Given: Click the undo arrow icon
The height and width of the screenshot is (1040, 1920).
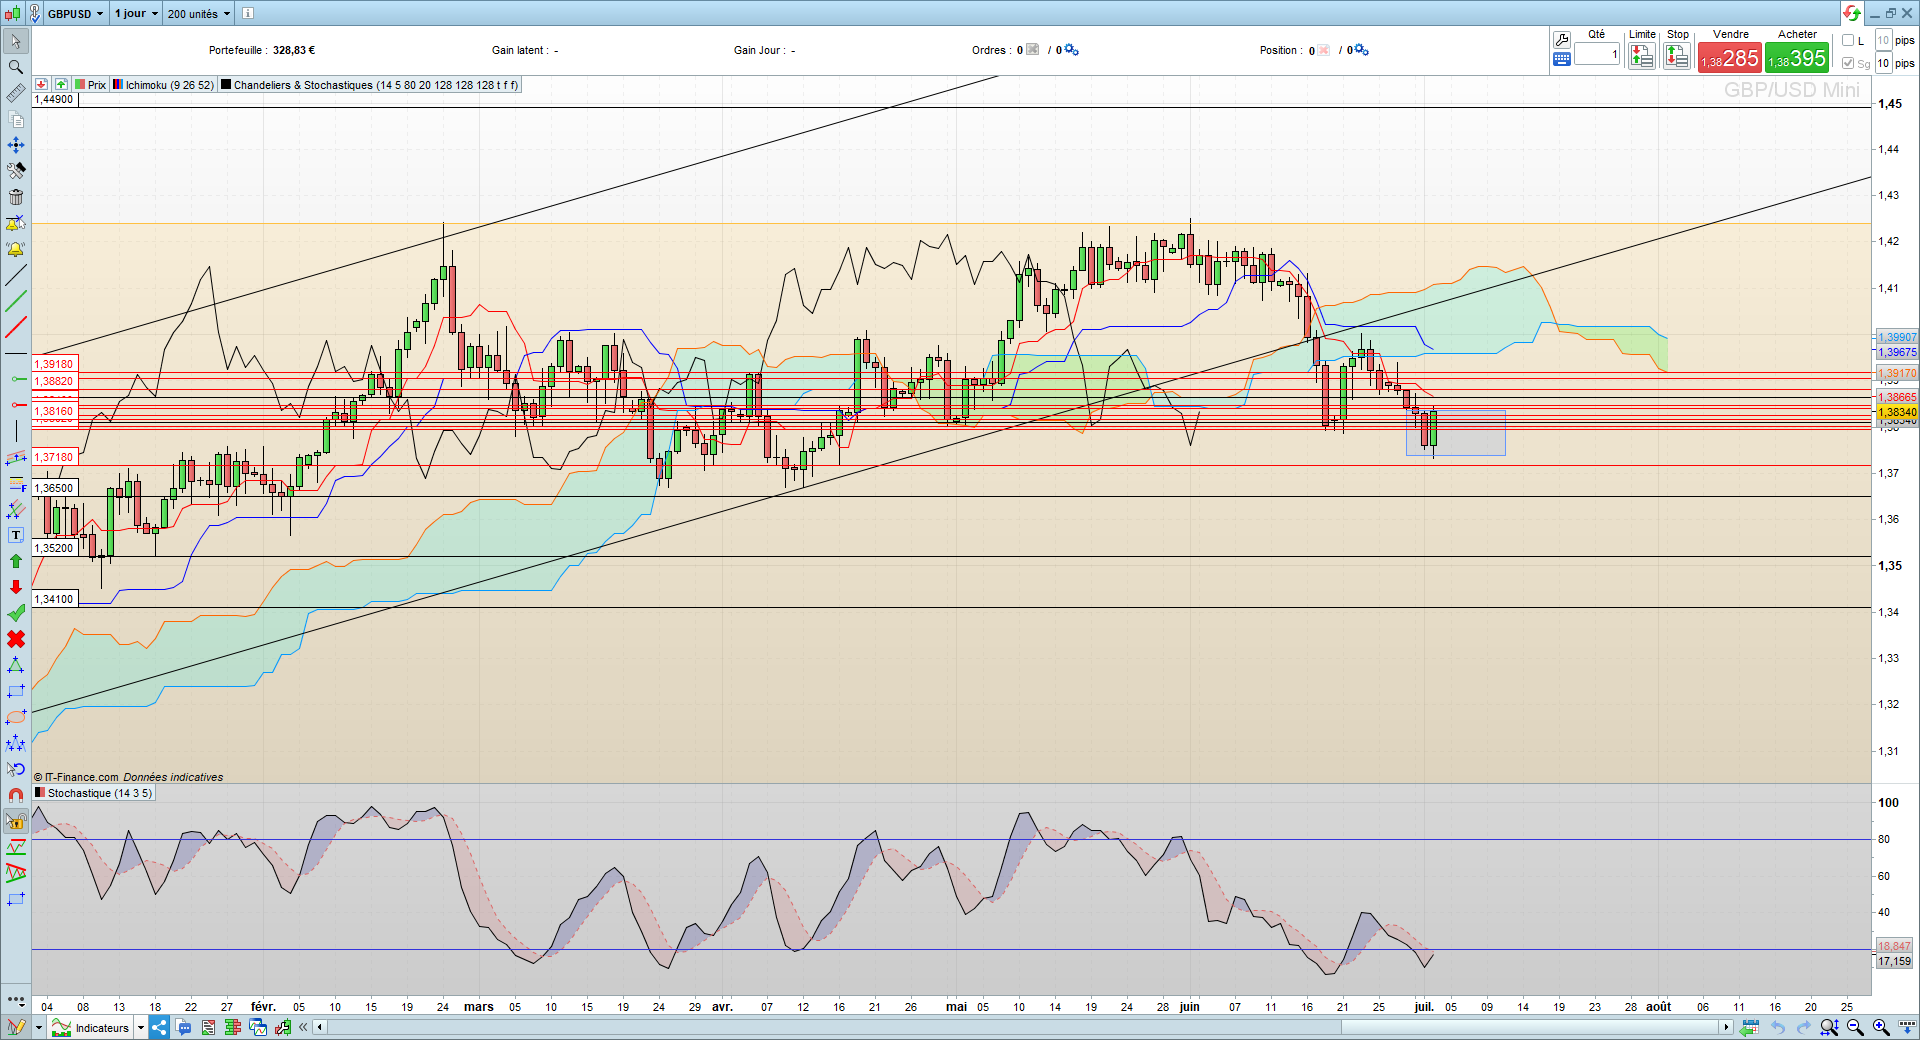Looking at the screenshot, I should click(1777, 1027).
